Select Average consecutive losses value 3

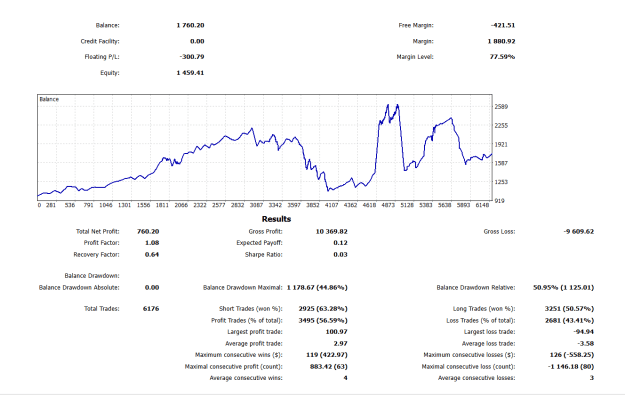pos(592,378)
